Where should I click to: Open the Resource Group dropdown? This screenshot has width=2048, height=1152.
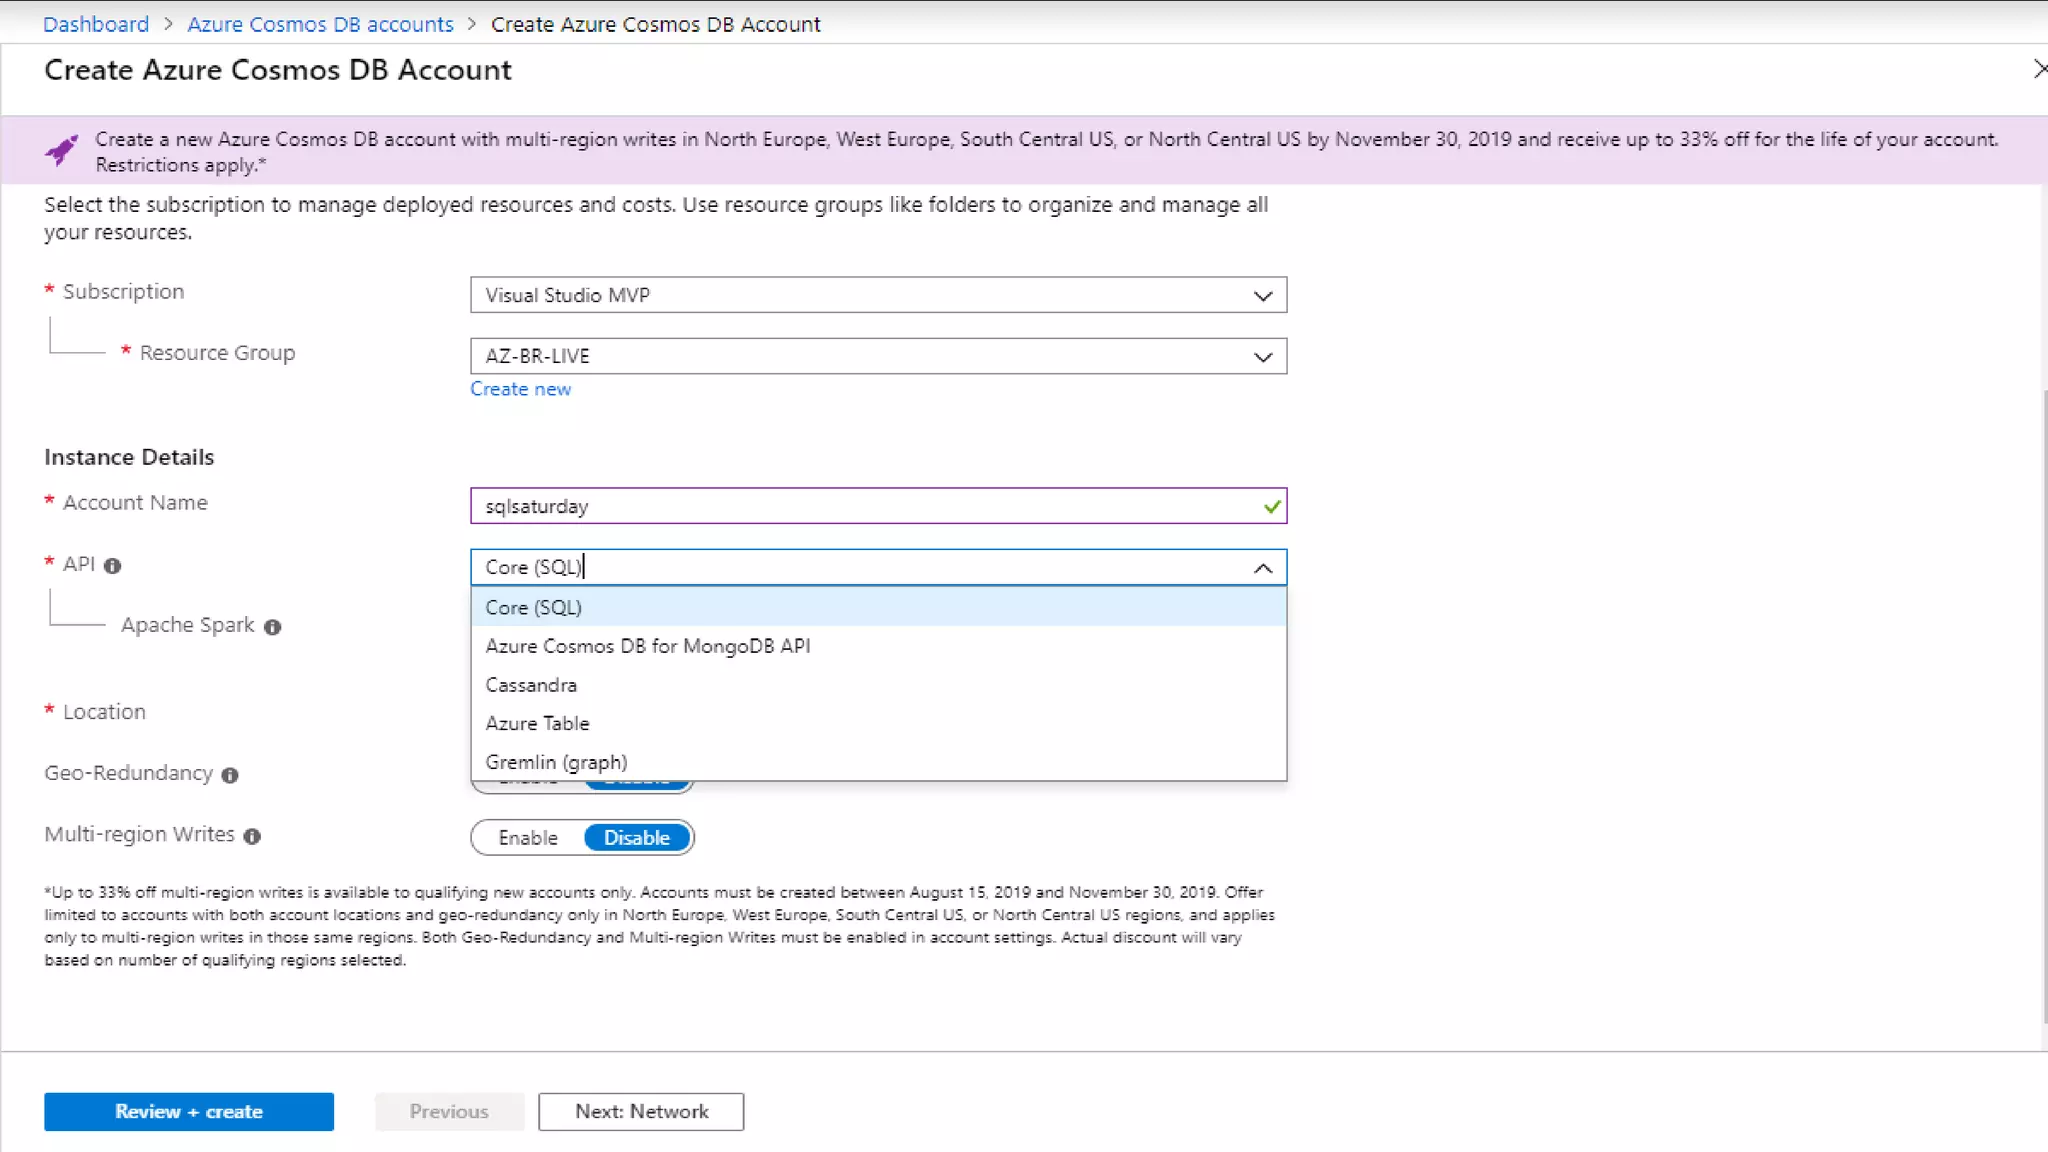[1262, 357]
